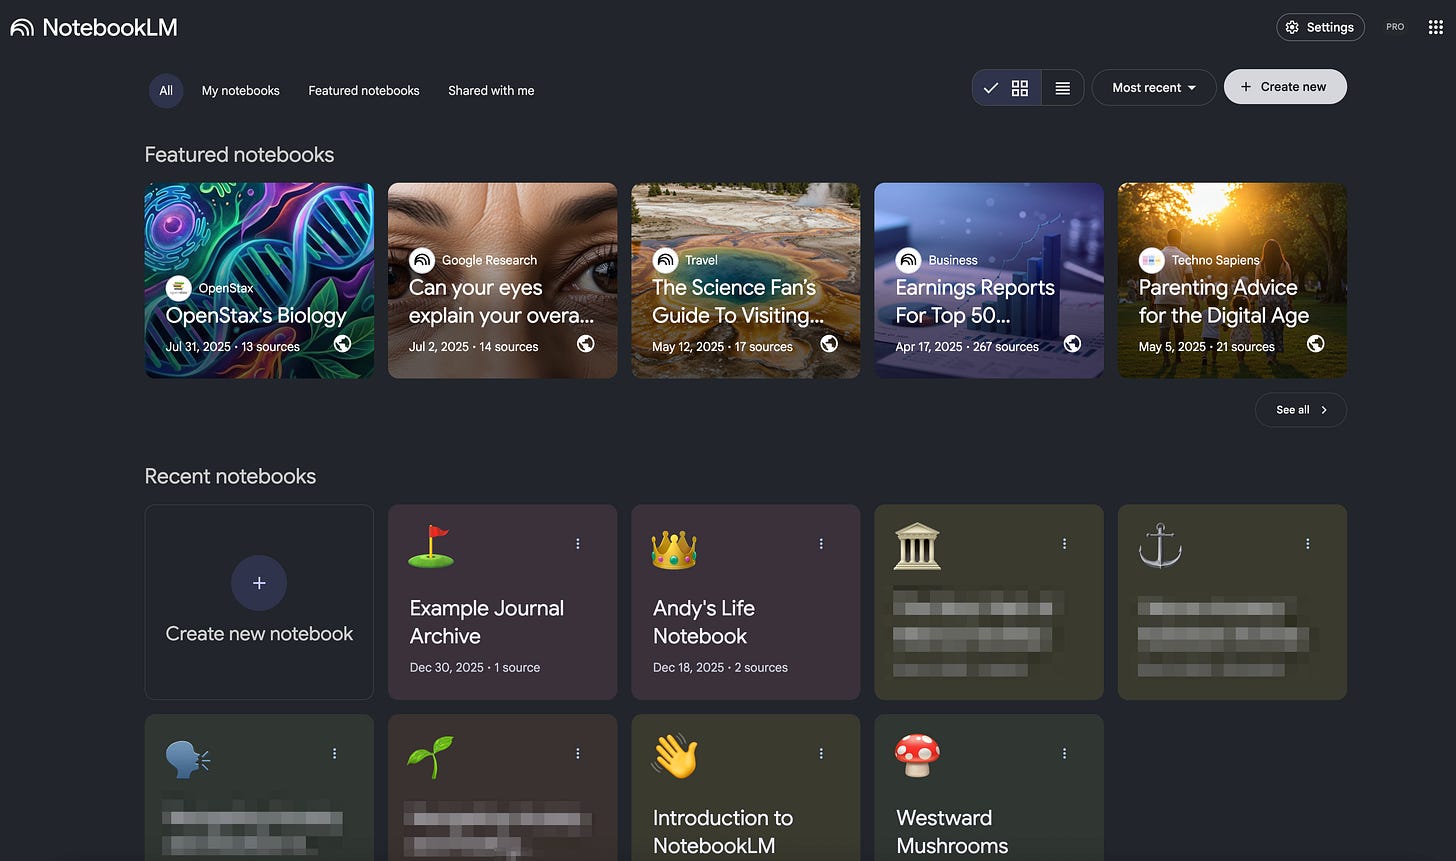
Task: Open The Science Fan's Guide notebook
Action: tap(745, 280)
